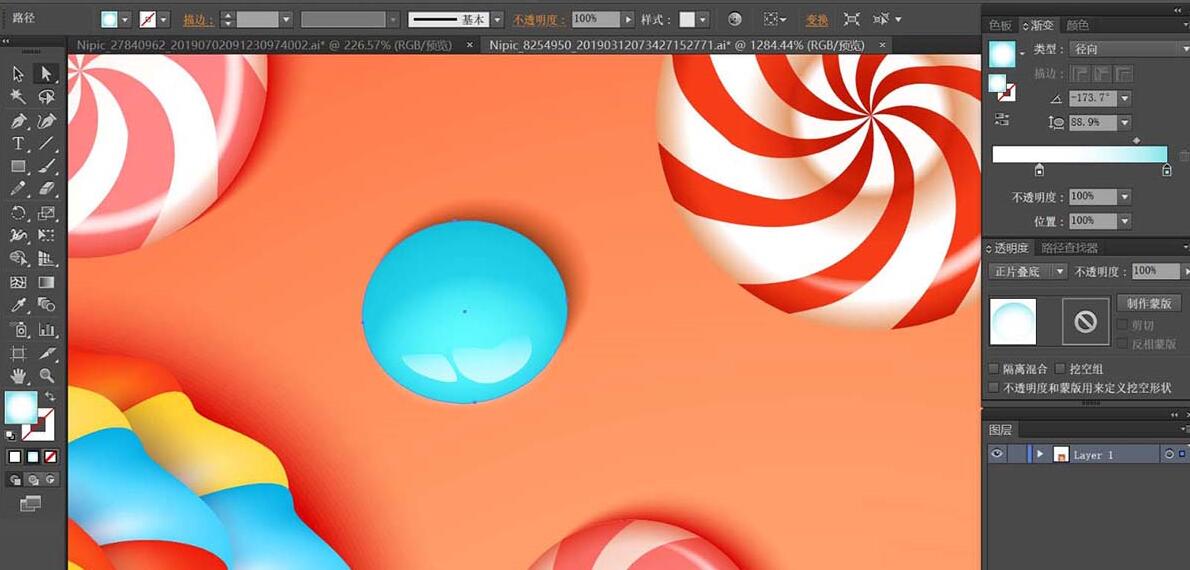Select the Mesh tool

(18, 282)
